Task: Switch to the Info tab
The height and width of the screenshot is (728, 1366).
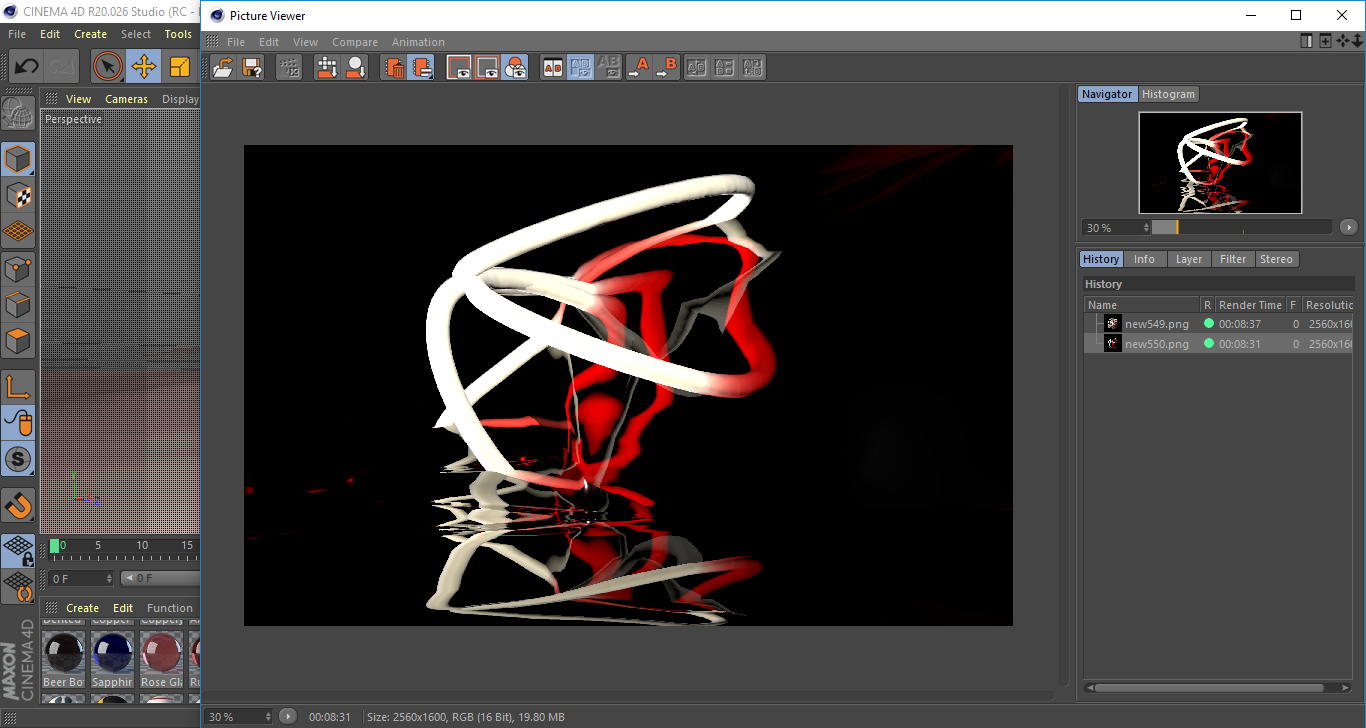Action: (x=1144, y=259)
